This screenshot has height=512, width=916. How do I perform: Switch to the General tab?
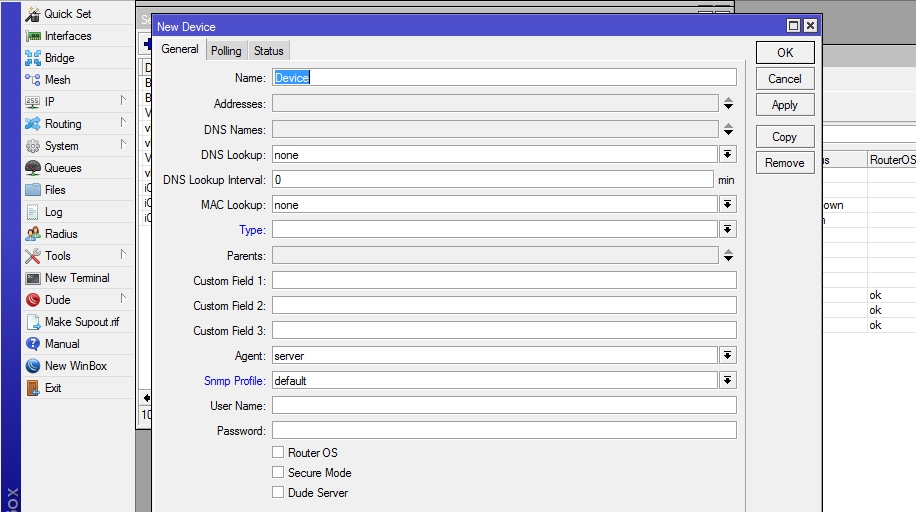[180, 49]
